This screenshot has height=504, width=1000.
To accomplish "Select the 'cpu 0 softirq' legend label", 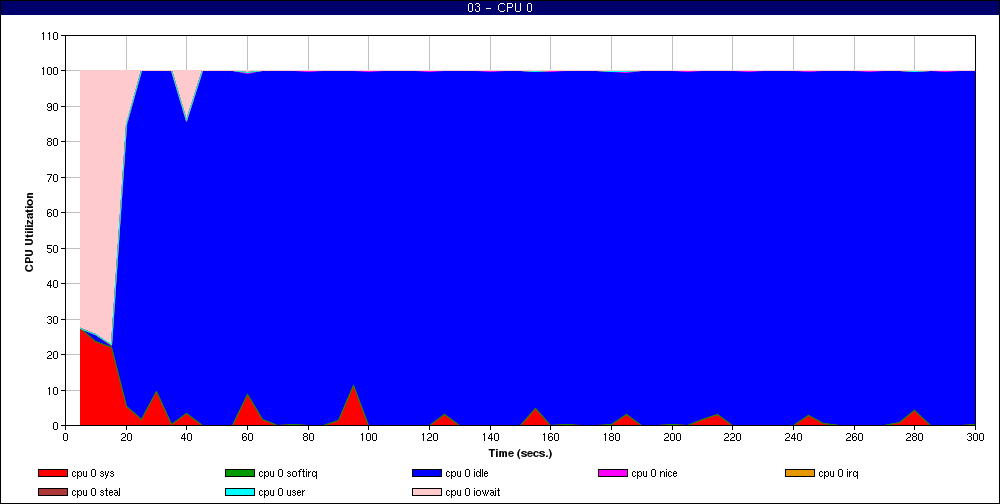I will [288, 473].
